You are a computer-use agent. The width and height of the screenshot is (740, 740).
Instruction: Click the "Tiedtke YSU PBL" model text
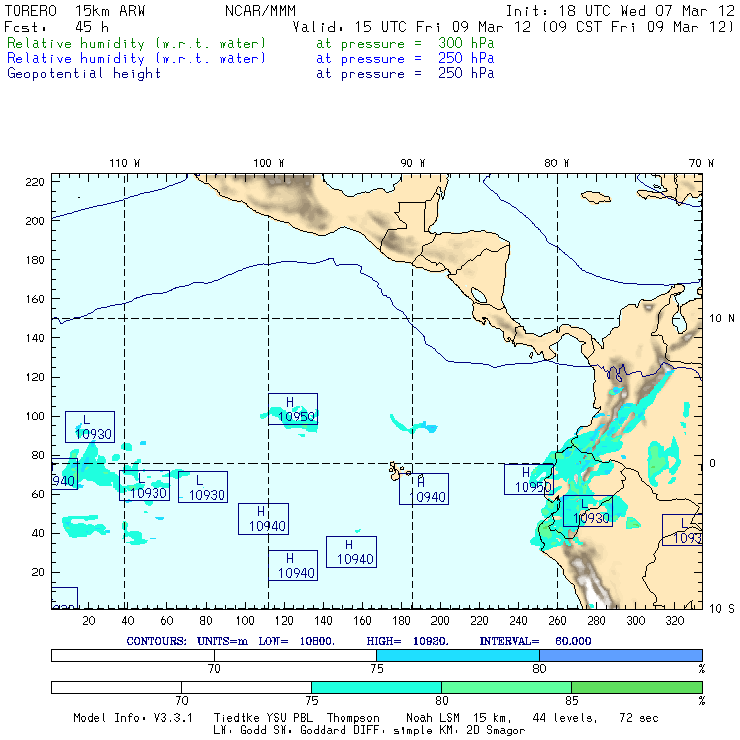click(263, 718)
